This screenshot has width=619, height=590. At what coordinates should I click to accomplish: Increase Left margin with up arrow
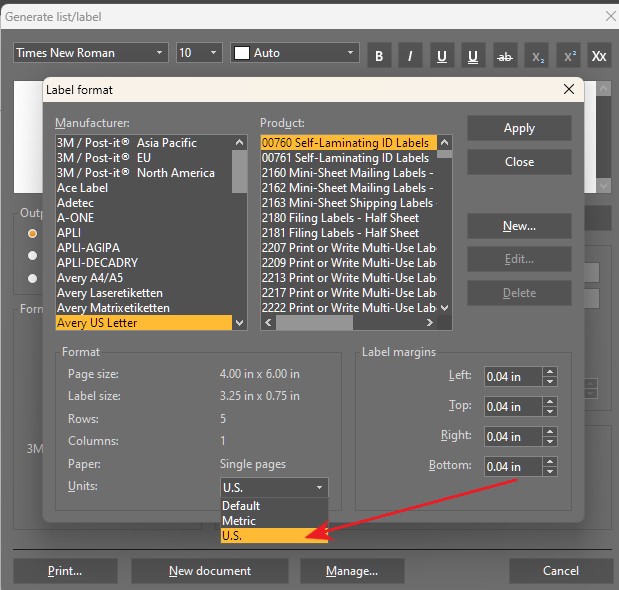tap(550, 372)
